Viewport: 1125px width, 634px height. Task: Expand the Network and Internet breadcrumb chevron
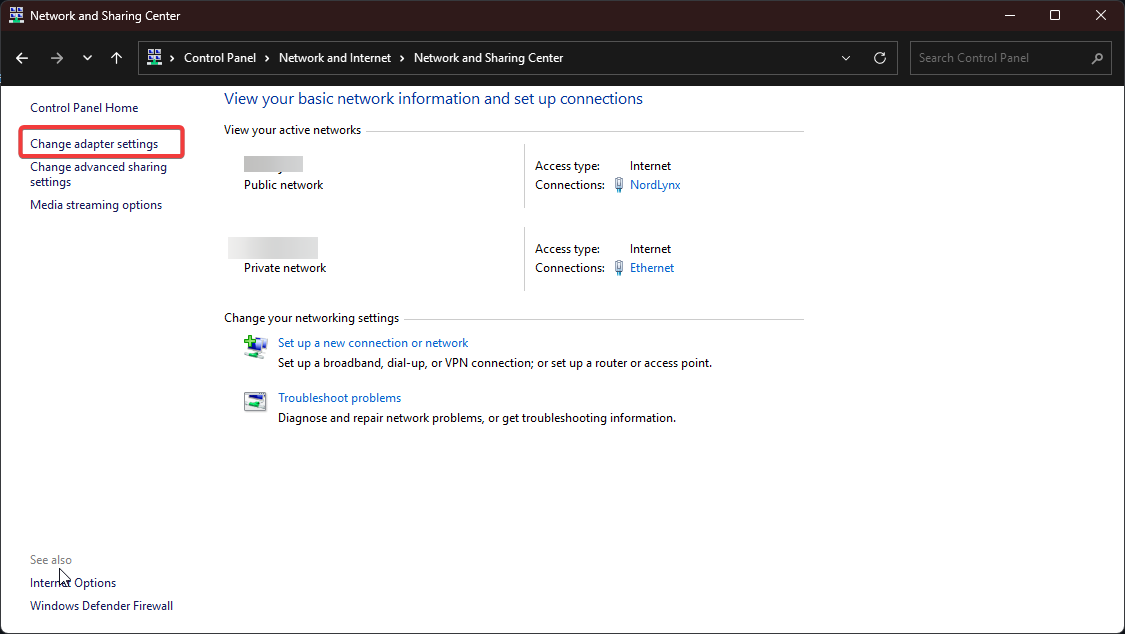click(401, 58)
